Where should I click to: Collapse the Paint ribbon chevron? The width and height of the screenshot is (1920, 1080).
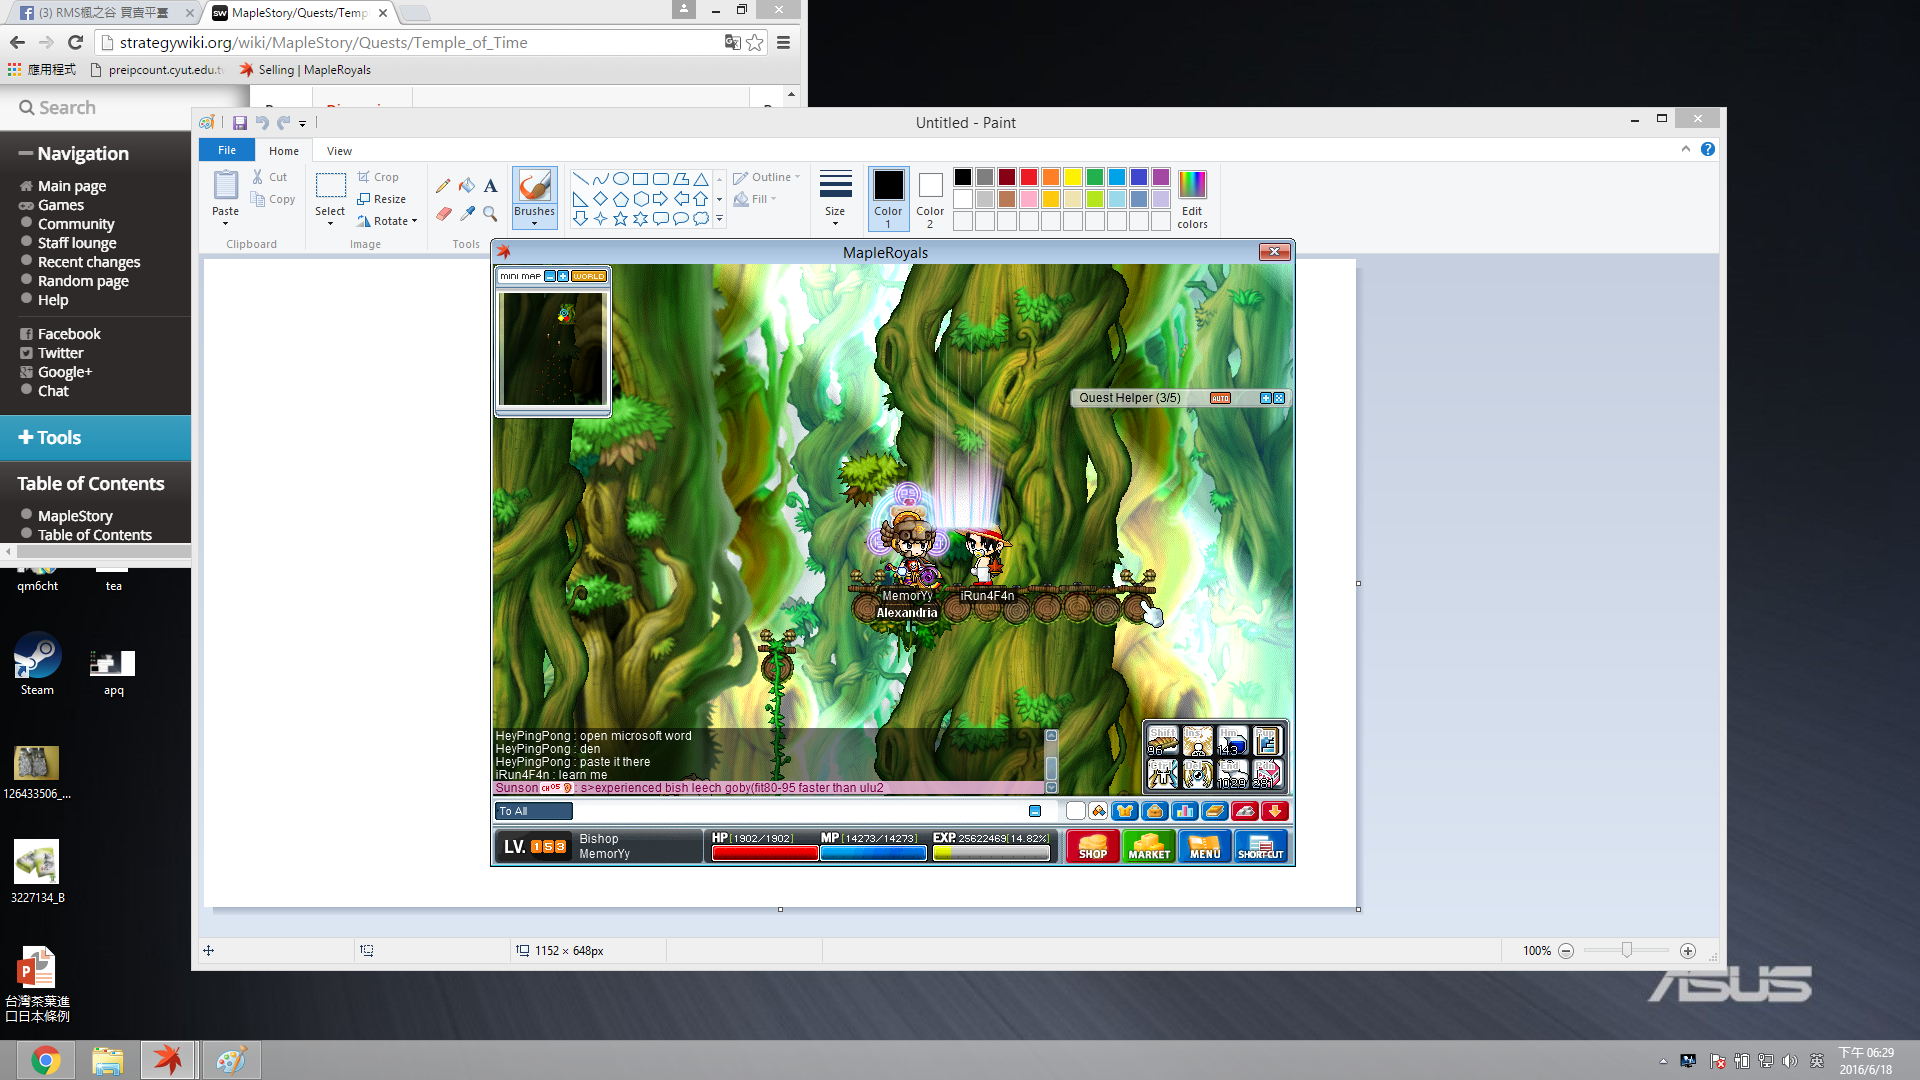click(x=1686, y=149)
